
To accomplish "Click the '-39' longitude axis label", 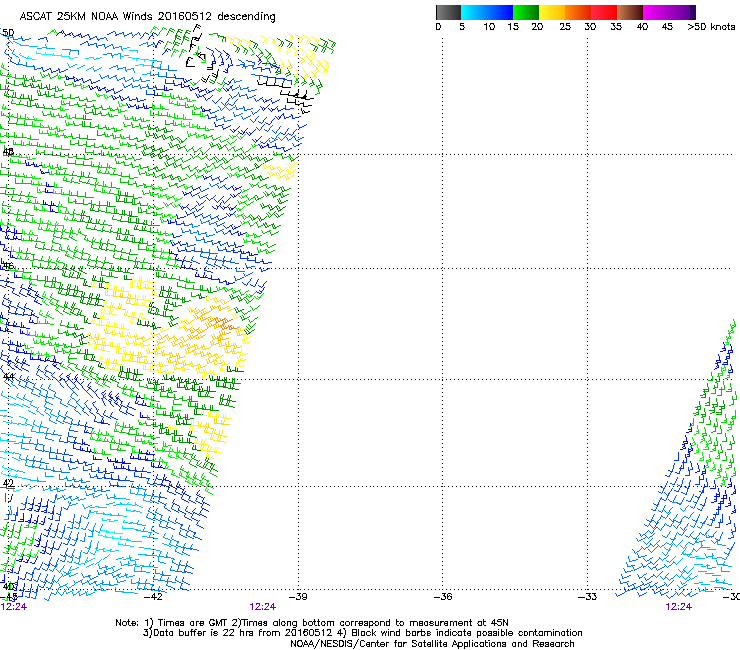I will pyautogui.click(x=298, y=596).
